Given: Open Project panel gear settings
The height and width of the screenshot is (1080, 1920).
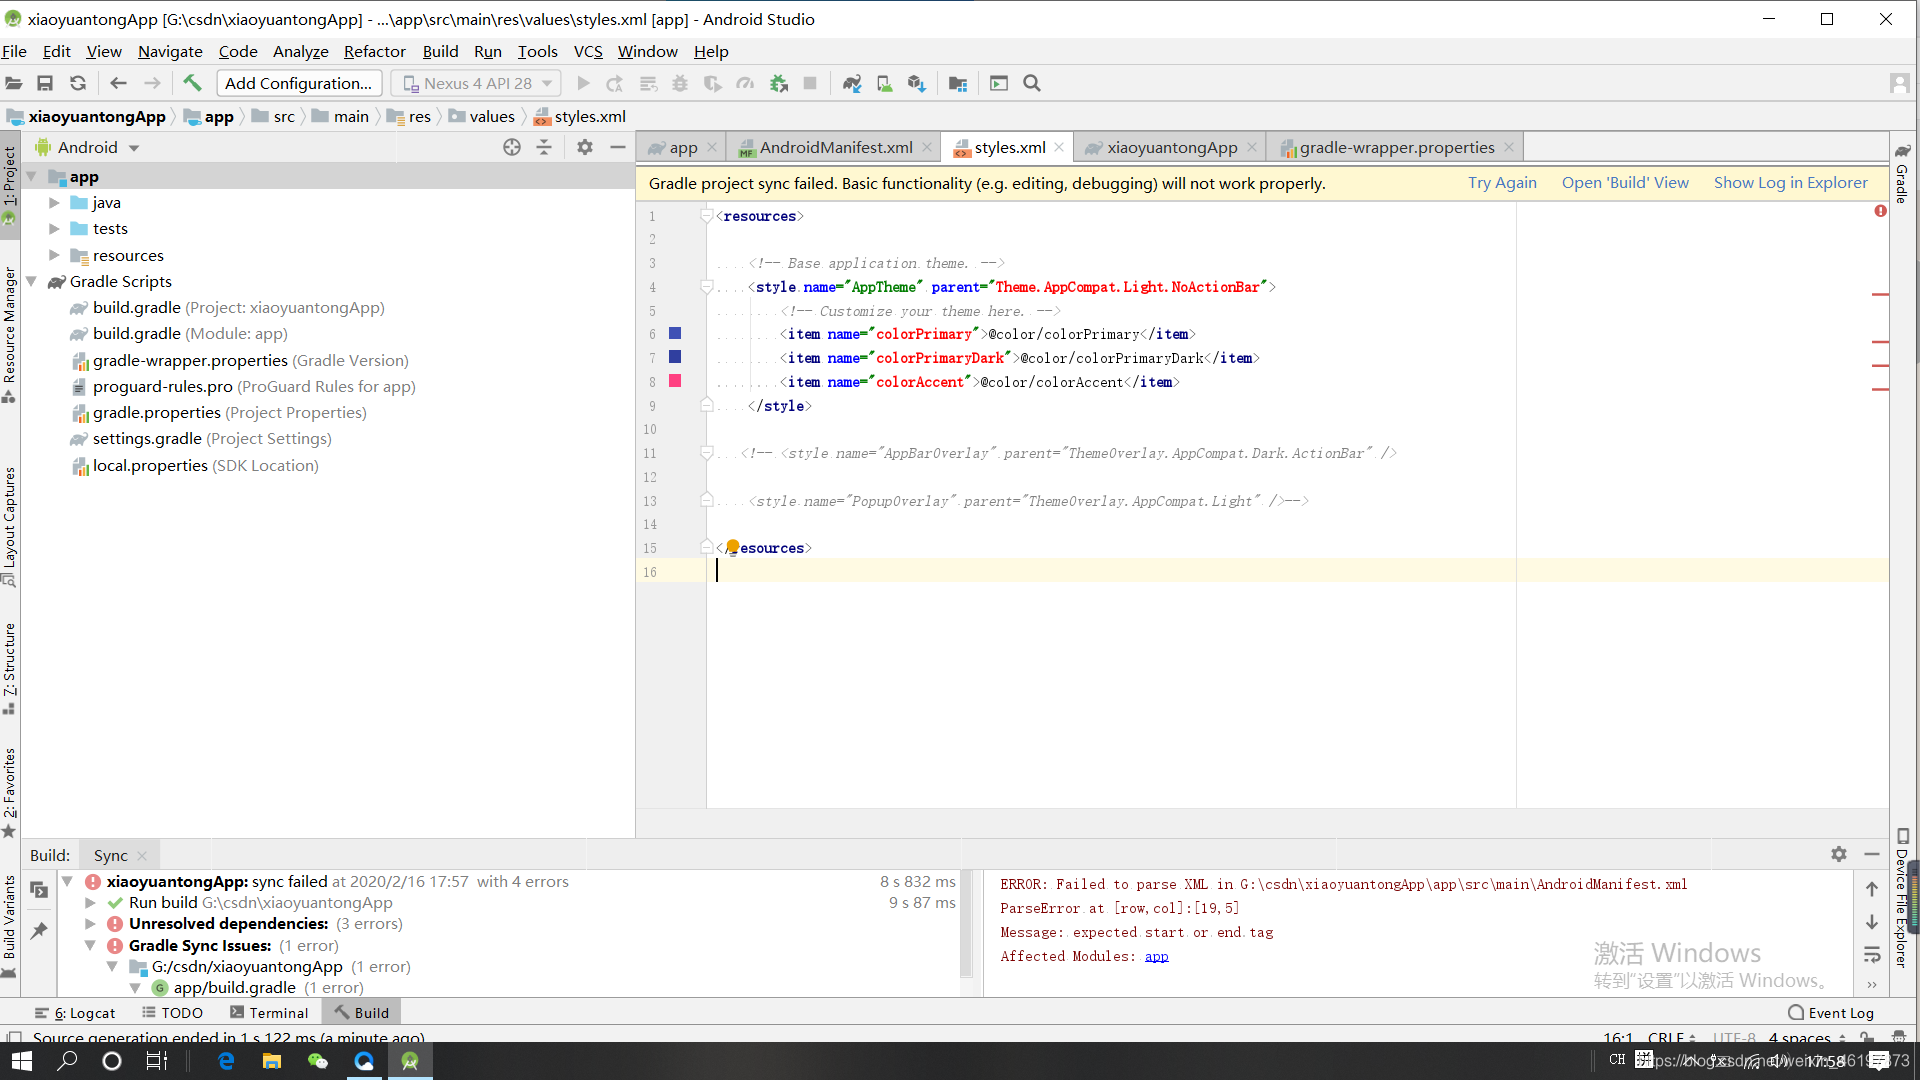Looking at the screenshot, I should coord(585,147).
